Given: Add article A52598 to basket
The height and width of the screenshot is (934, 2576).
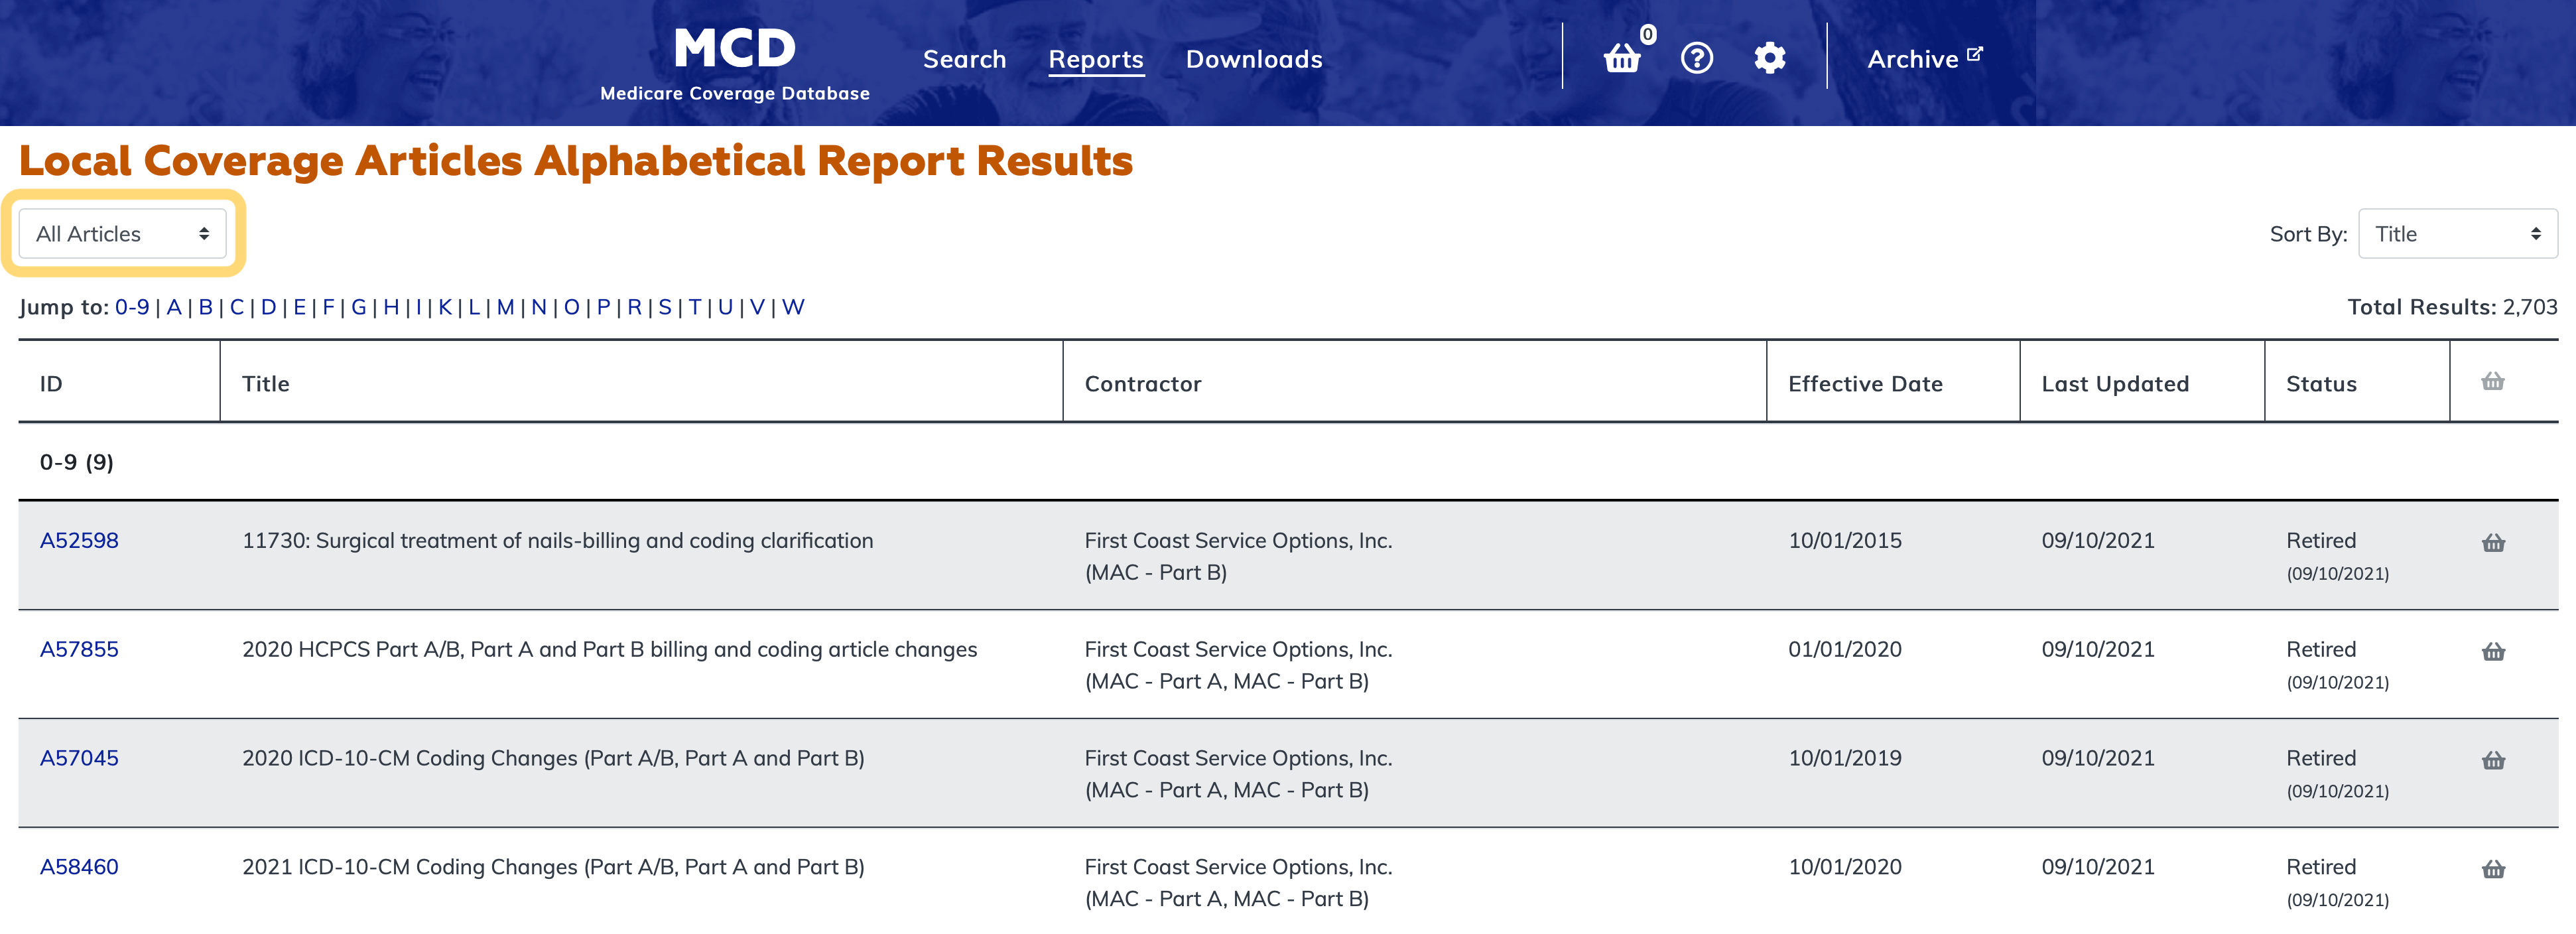Looking at the screenshot, I should coord(2492,543).
